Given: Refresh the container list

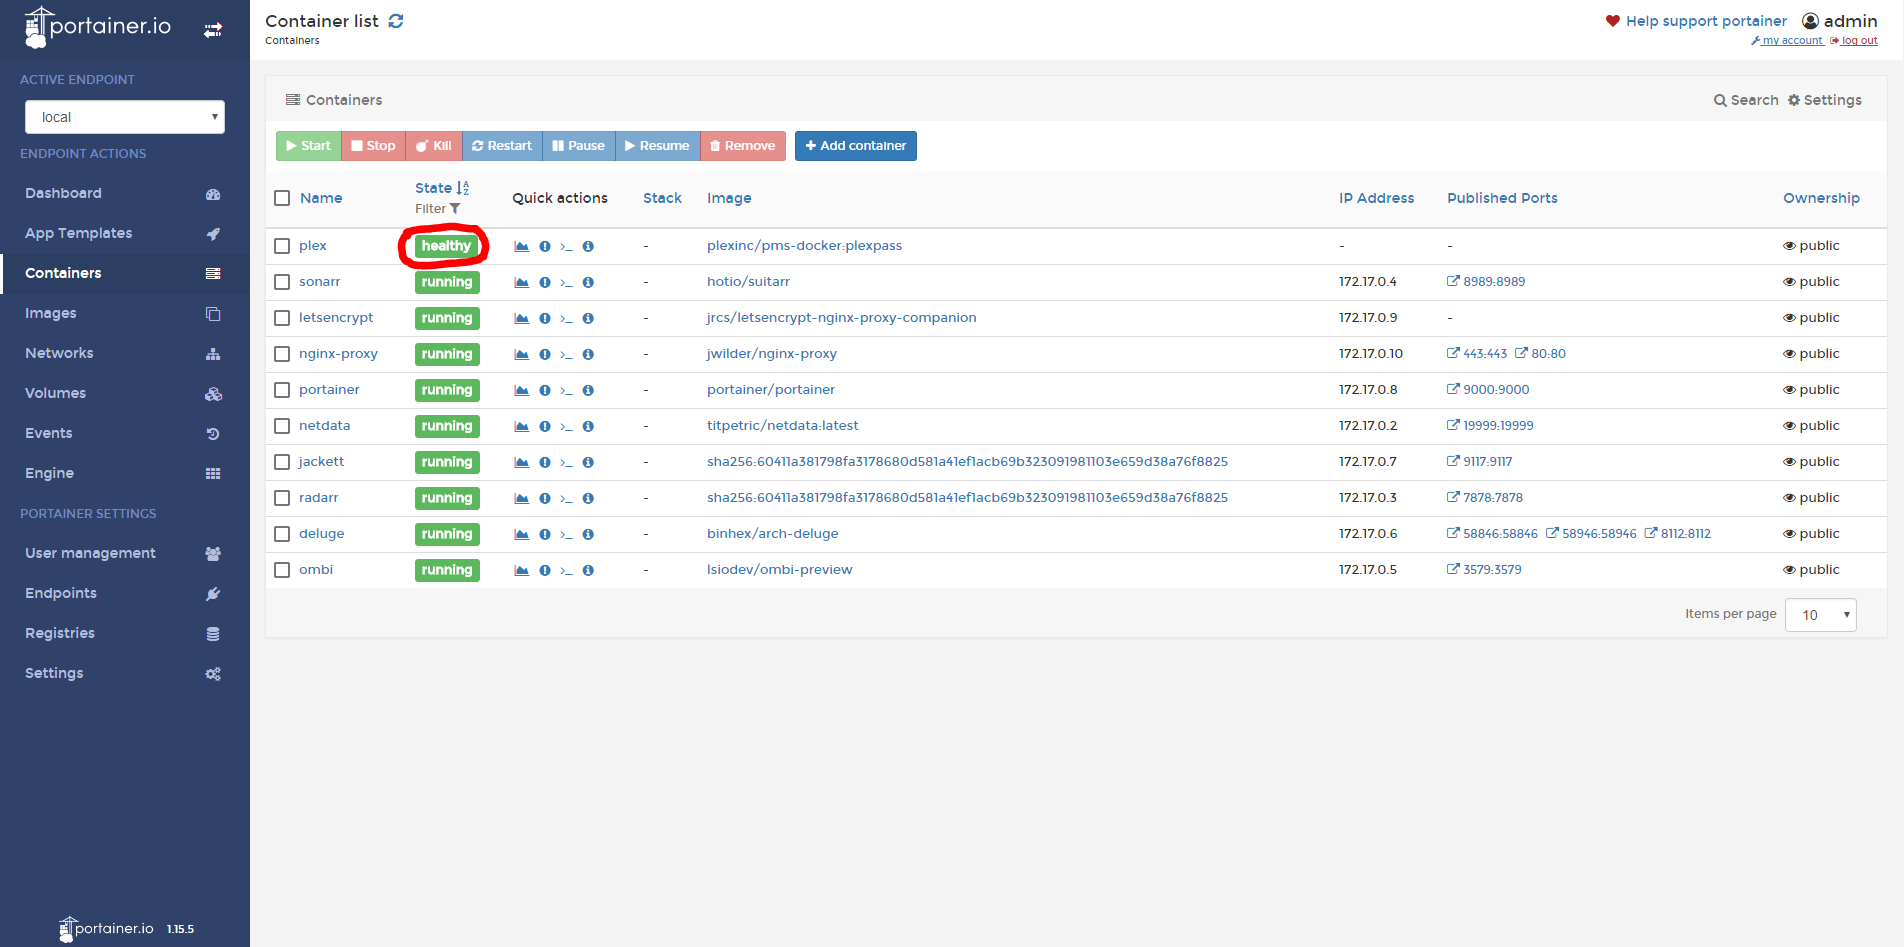Looking at the screenshot, I should point(396,21).
